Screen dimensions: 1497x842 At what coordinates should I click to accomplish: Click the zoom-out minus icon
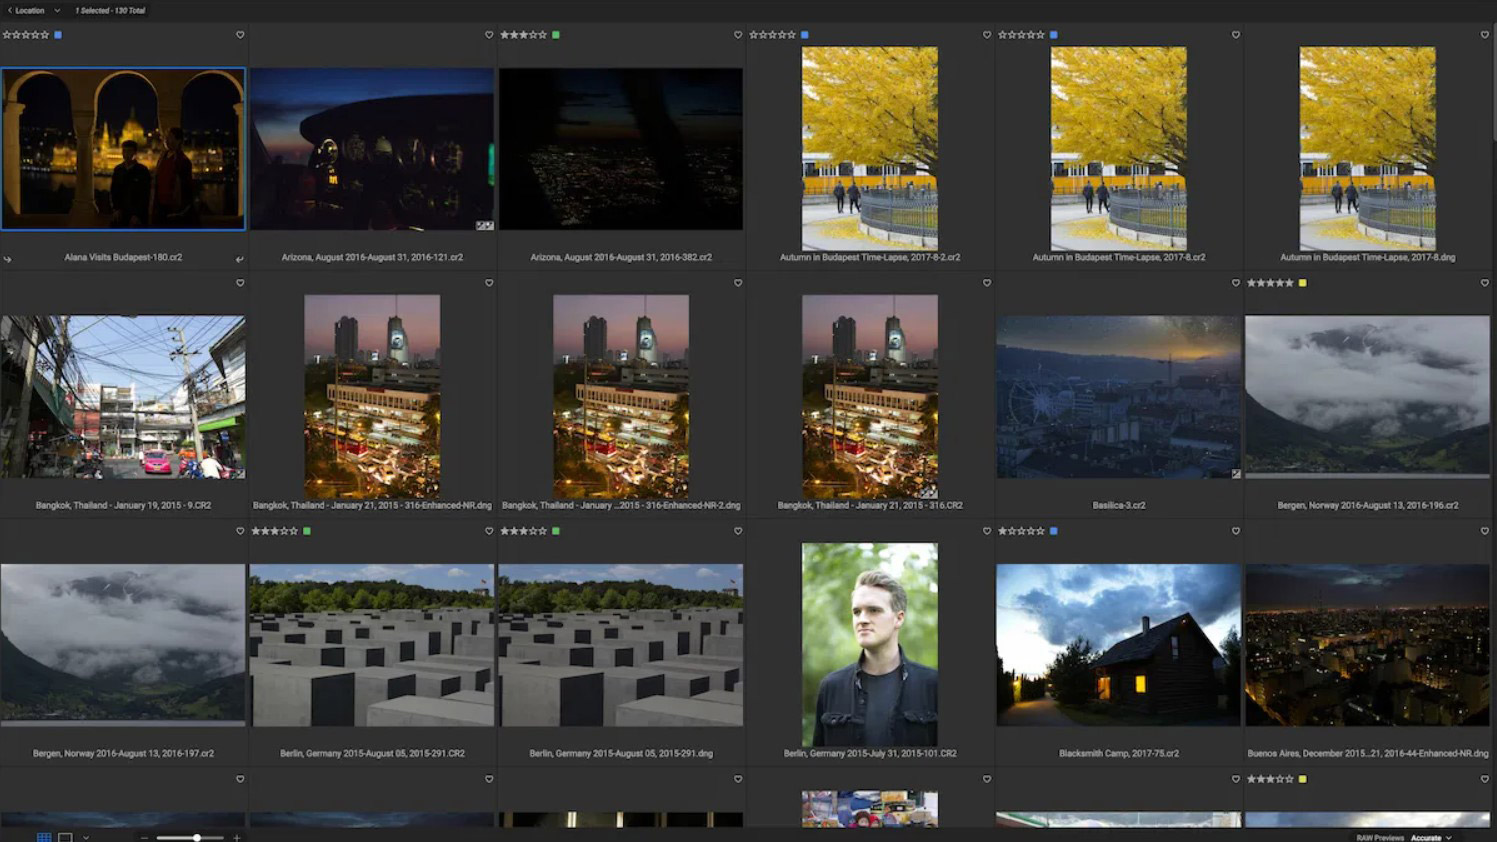point(144,838)
